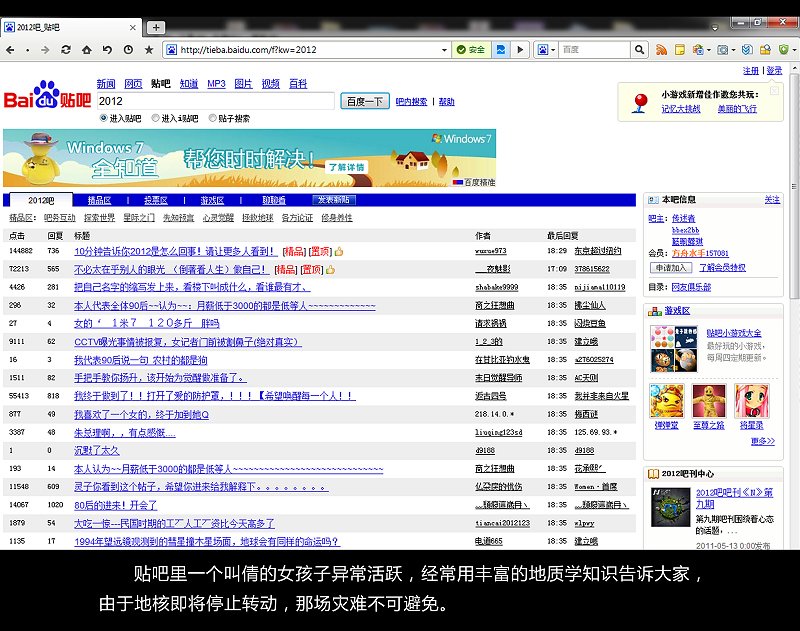The image size is (800, 631).
Task: Switch to the 游戏区 tab
Action: [213, 200]
